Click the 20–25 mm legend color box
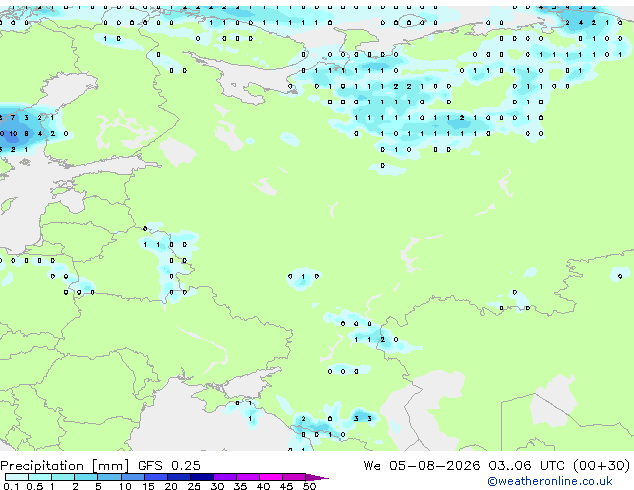634x490 pixels. [179, 477]
